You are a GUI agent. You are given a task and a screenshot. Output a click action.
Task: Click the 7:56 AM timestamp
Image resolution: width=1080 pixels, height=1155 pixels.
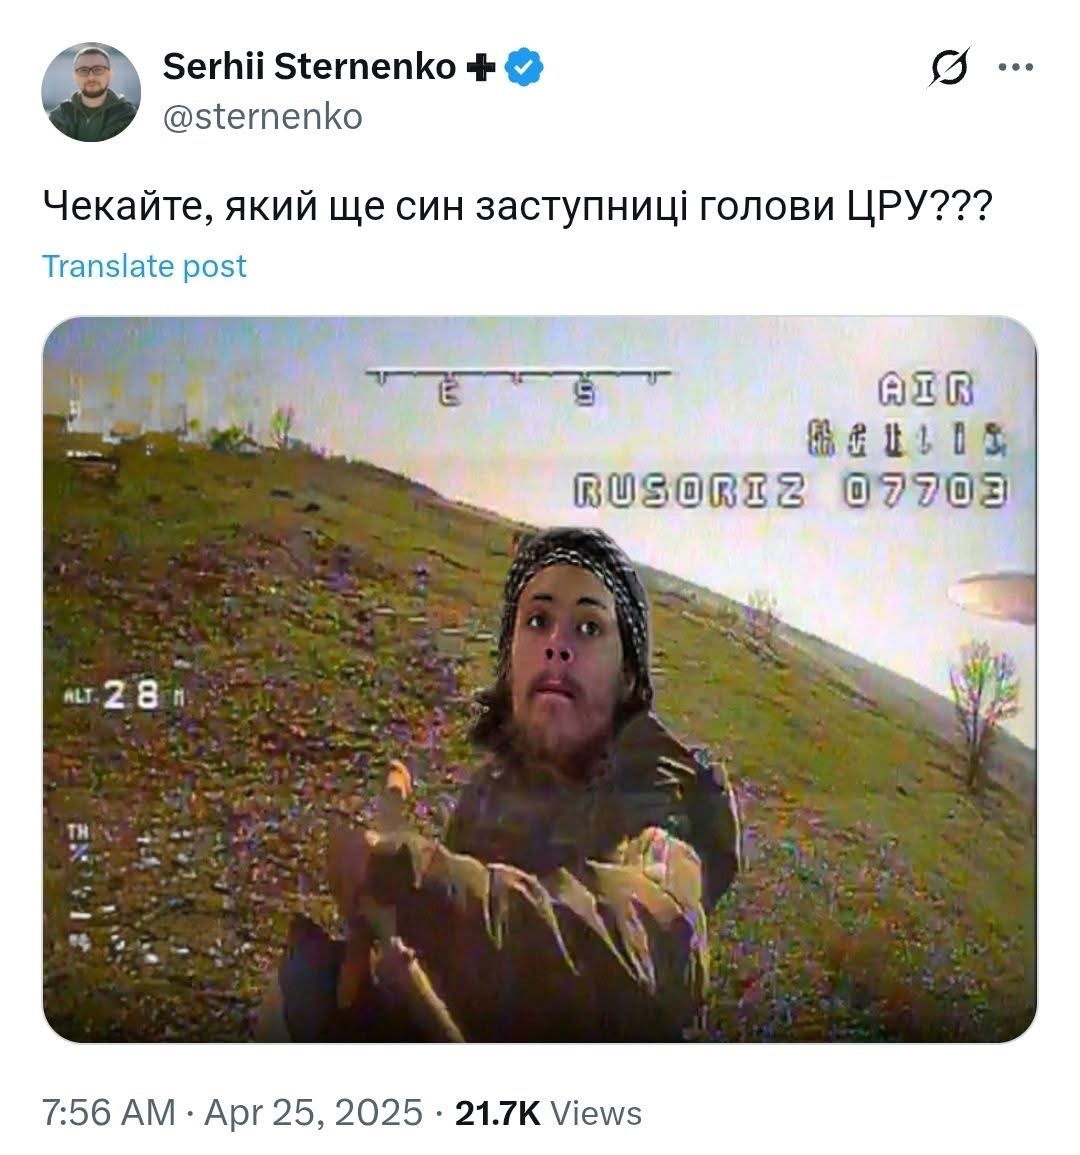coord(109,1112)
